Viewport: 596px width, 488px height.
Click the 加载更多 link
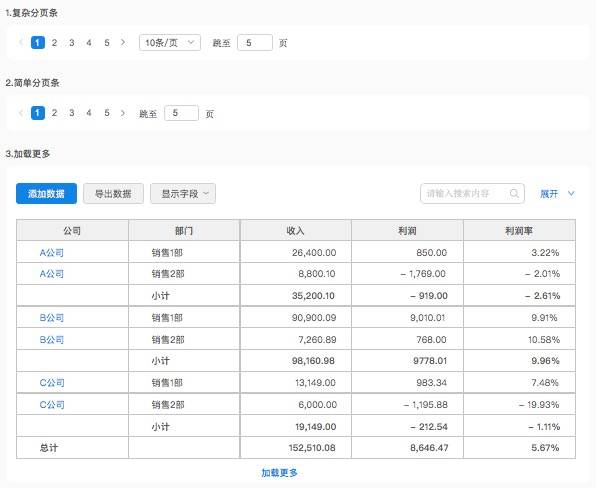coord(279,473)
